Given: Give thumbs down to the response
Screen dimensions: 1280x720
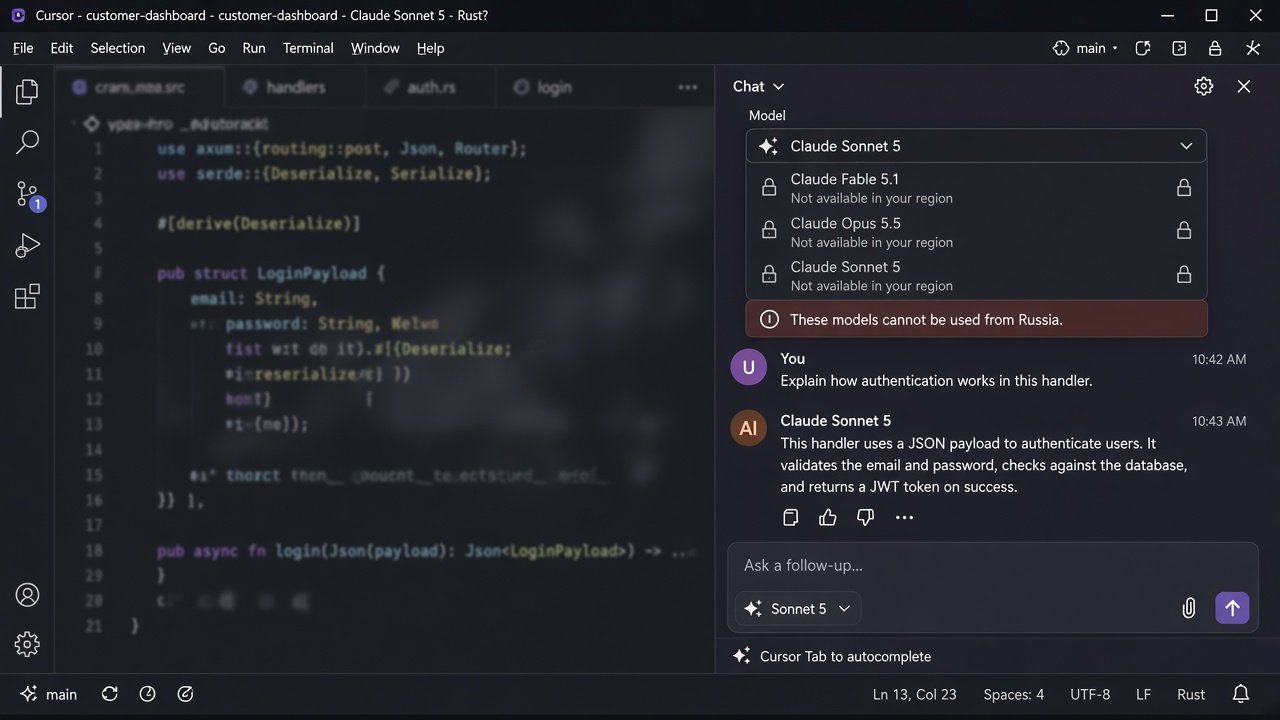Looking at the screenshot, I should coord(866,517).
